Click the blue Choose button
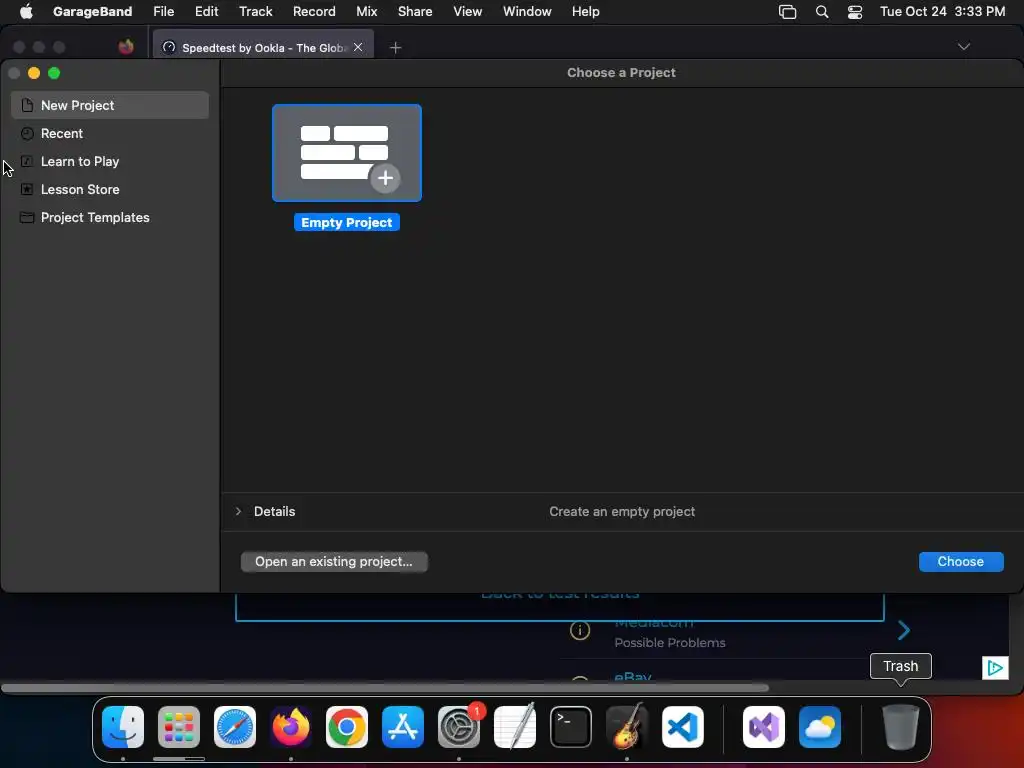The height and width of the screenshot is (768, 1024). [x=961, y=562]
